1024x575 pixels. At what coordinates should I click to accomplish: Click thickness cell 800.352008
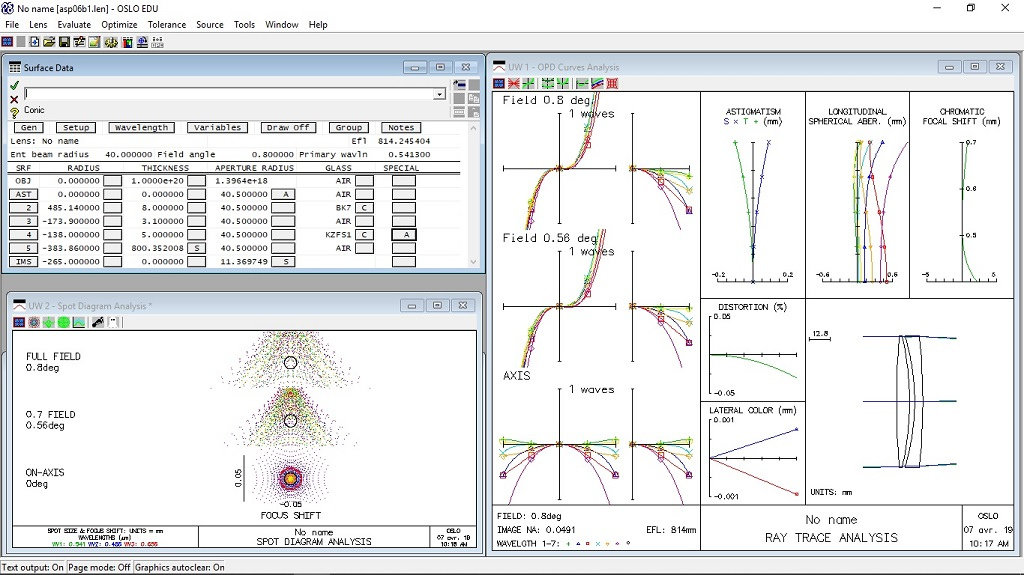(157, 248)
